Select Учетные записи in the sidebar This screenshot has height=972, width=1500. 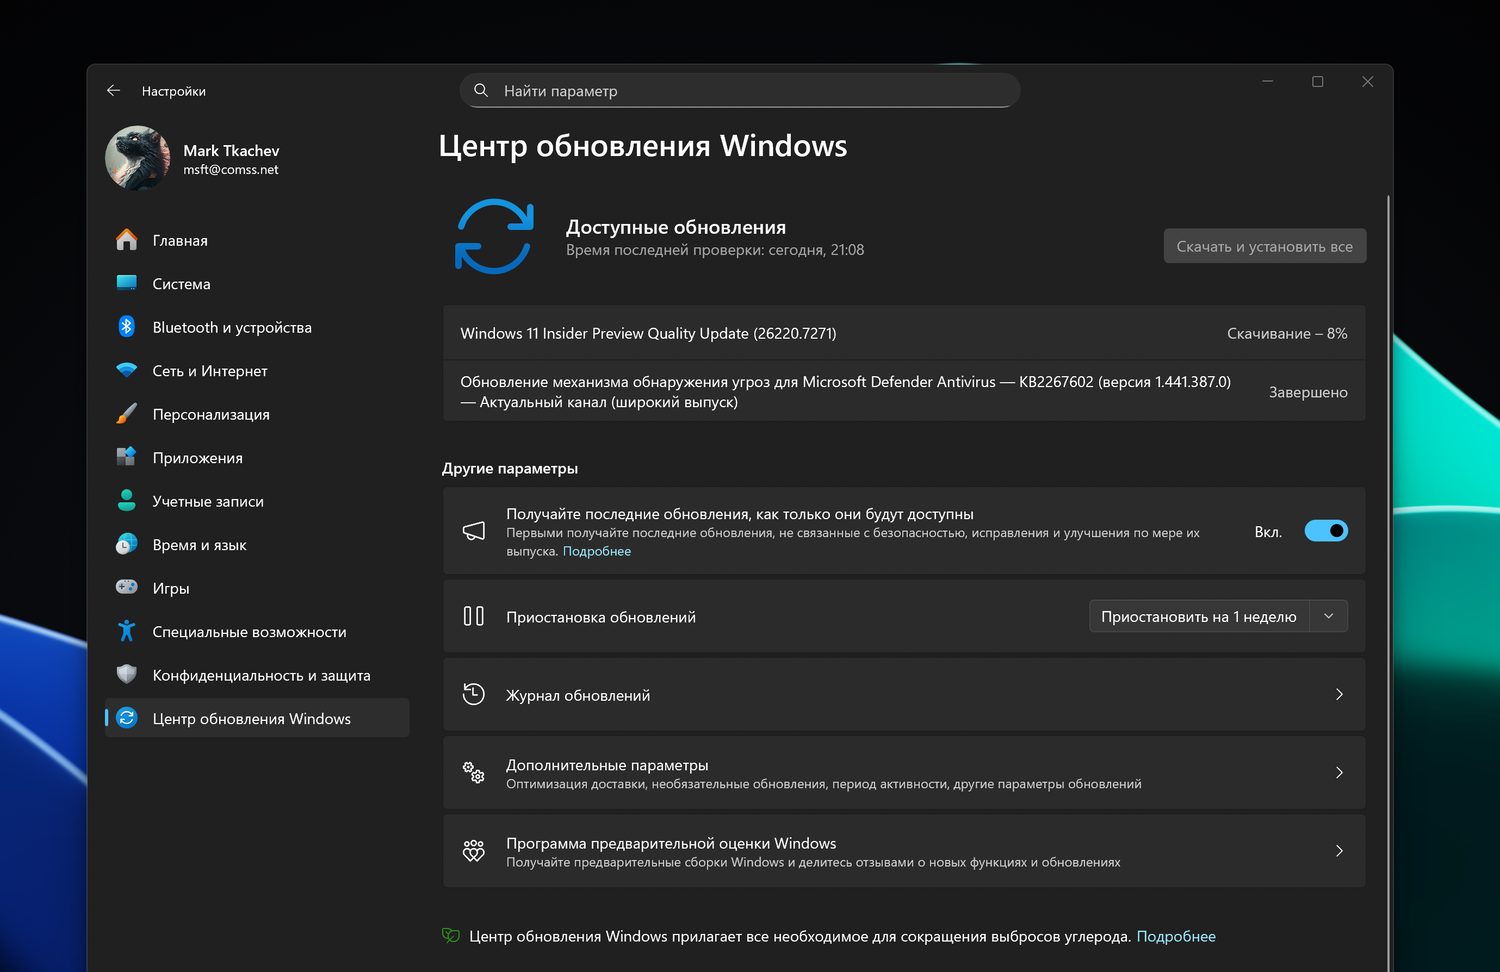pyautogui.click(x=126, y=500)
